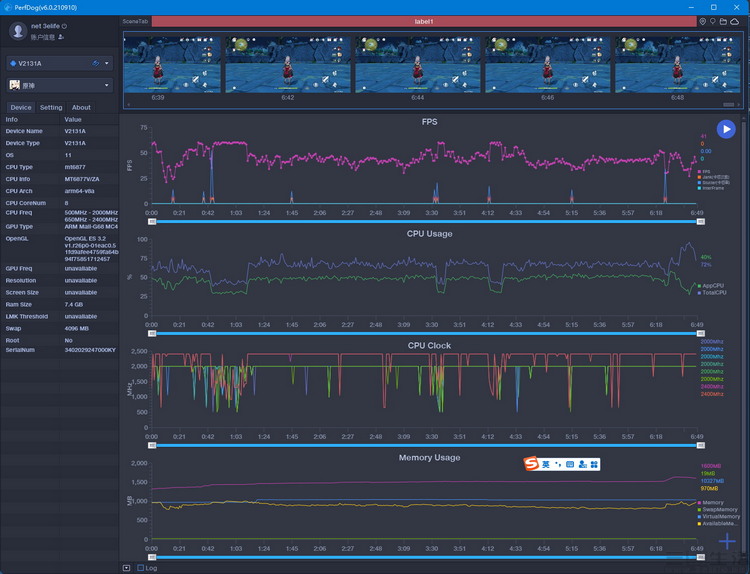Screen dimensions: 750x574
Task: Open the Sogou toolbox grid icon
Action: [594, 464]
